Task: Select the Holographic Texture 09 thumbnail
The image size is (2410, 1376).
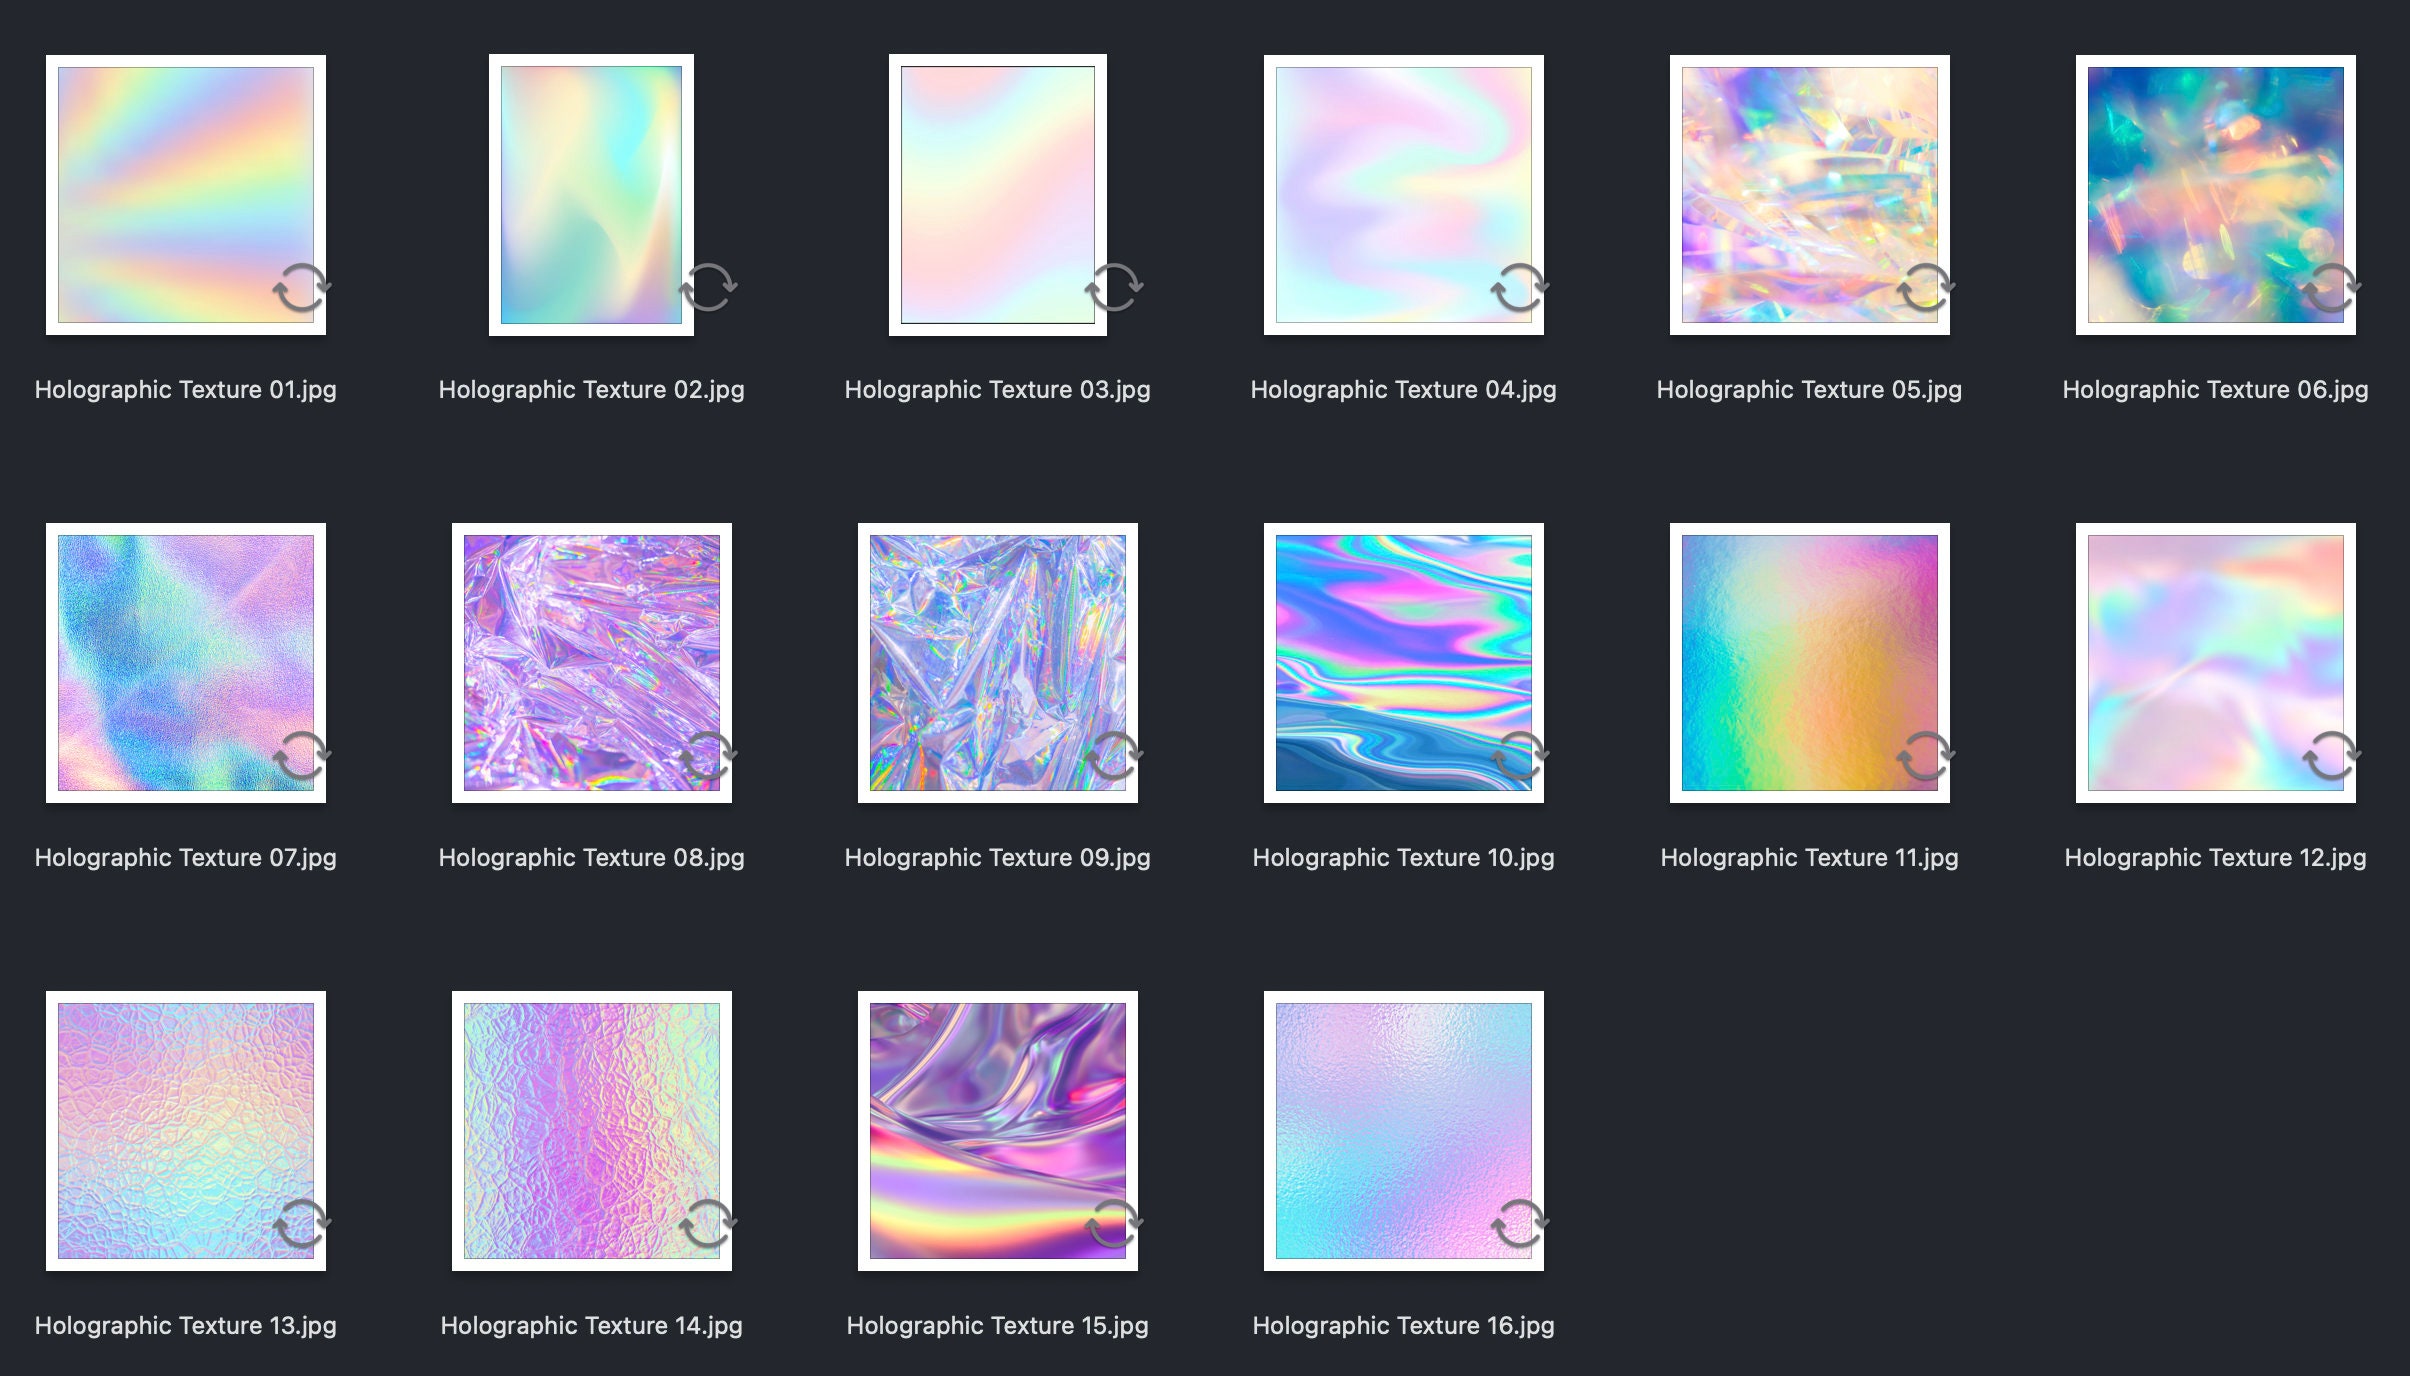Action: (998, 663)
